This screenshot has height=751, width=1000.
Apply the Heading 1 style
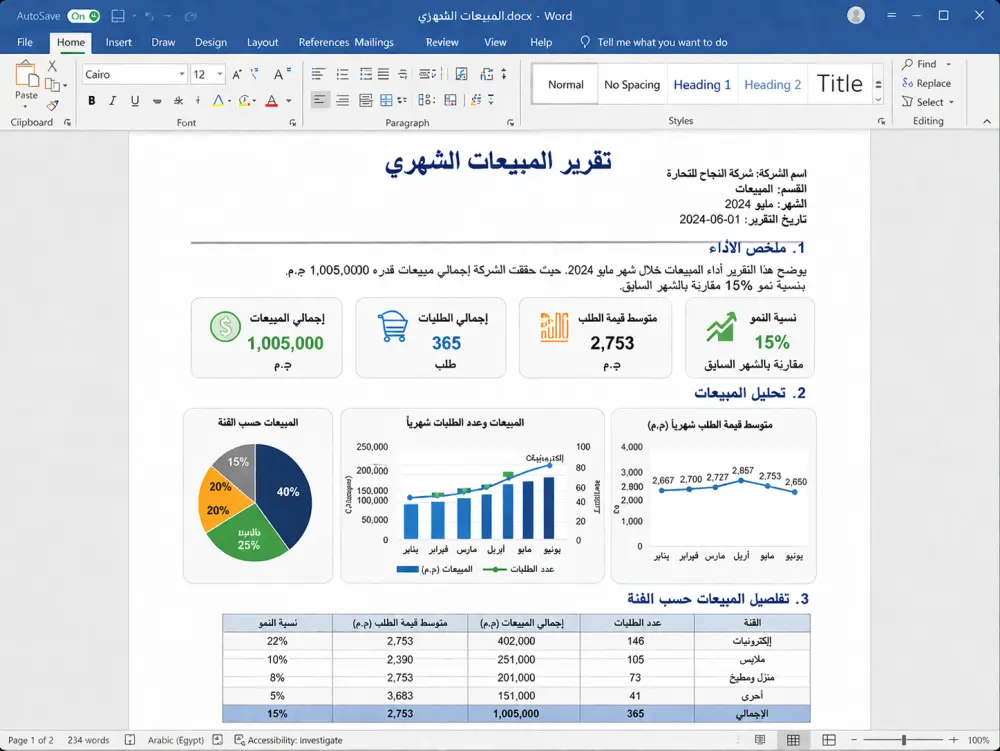click(x=702, y=84)
